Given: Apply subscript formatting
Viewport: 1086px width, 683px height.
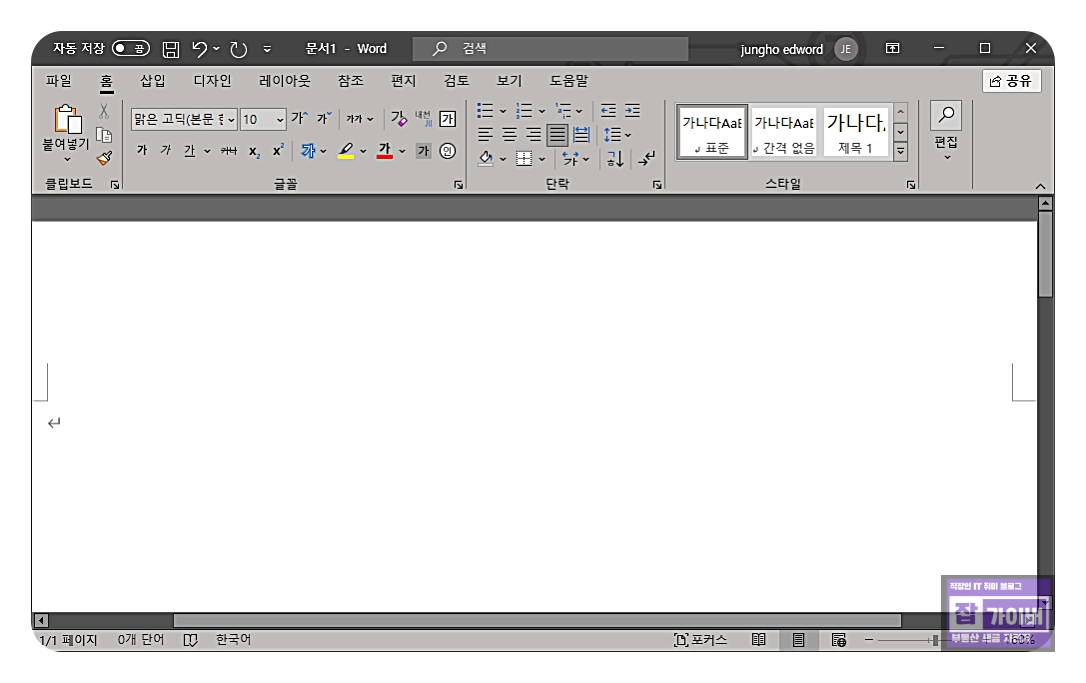Looking at the screenshot, I should click(x=254, y=151).
